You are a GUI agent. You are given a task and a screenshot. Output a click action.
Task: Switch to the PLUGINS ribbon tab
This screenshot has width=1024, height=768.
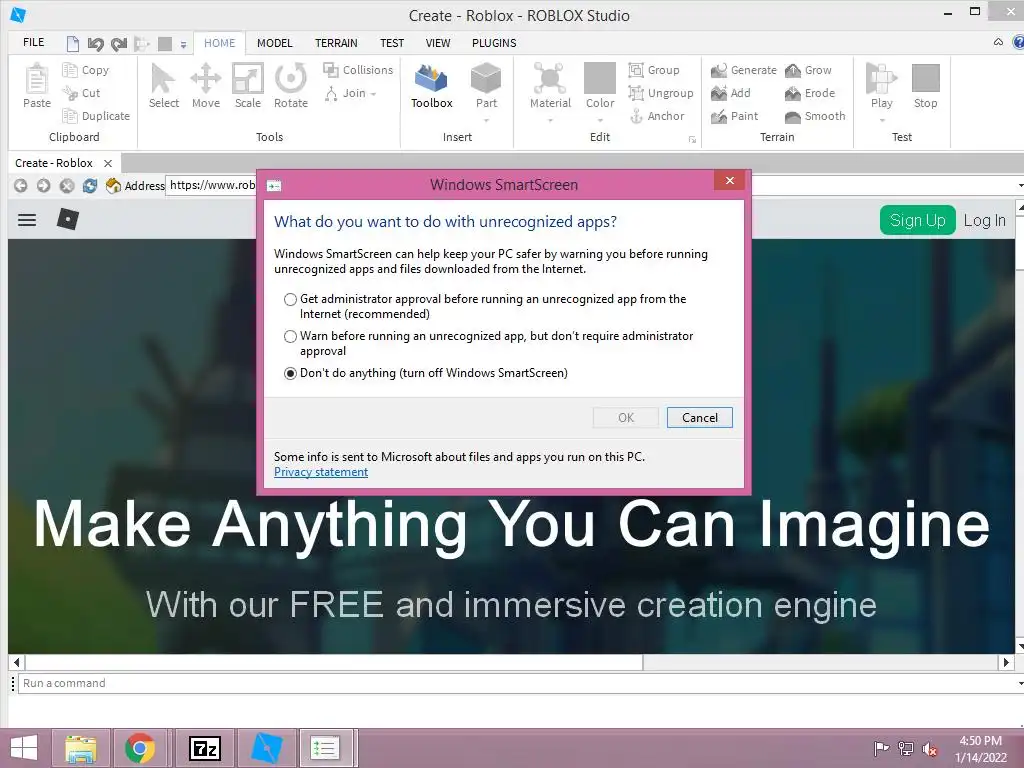tap(494, 43)
